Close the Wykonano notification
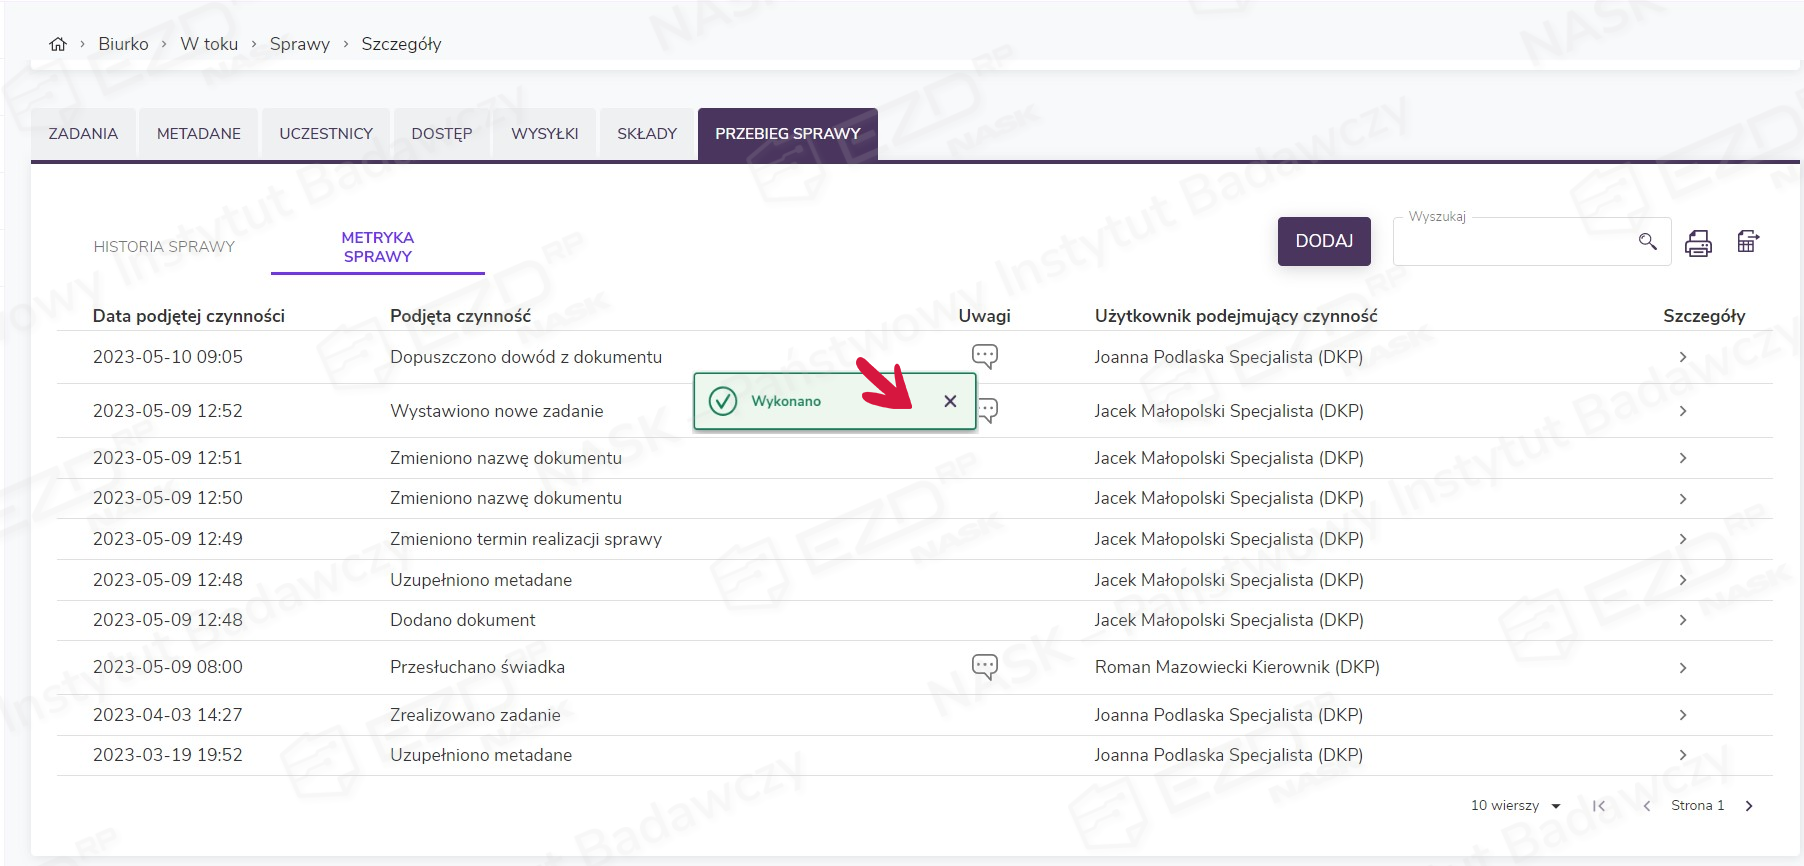Viewport: 1804px width, 866px height. point(950,401)
